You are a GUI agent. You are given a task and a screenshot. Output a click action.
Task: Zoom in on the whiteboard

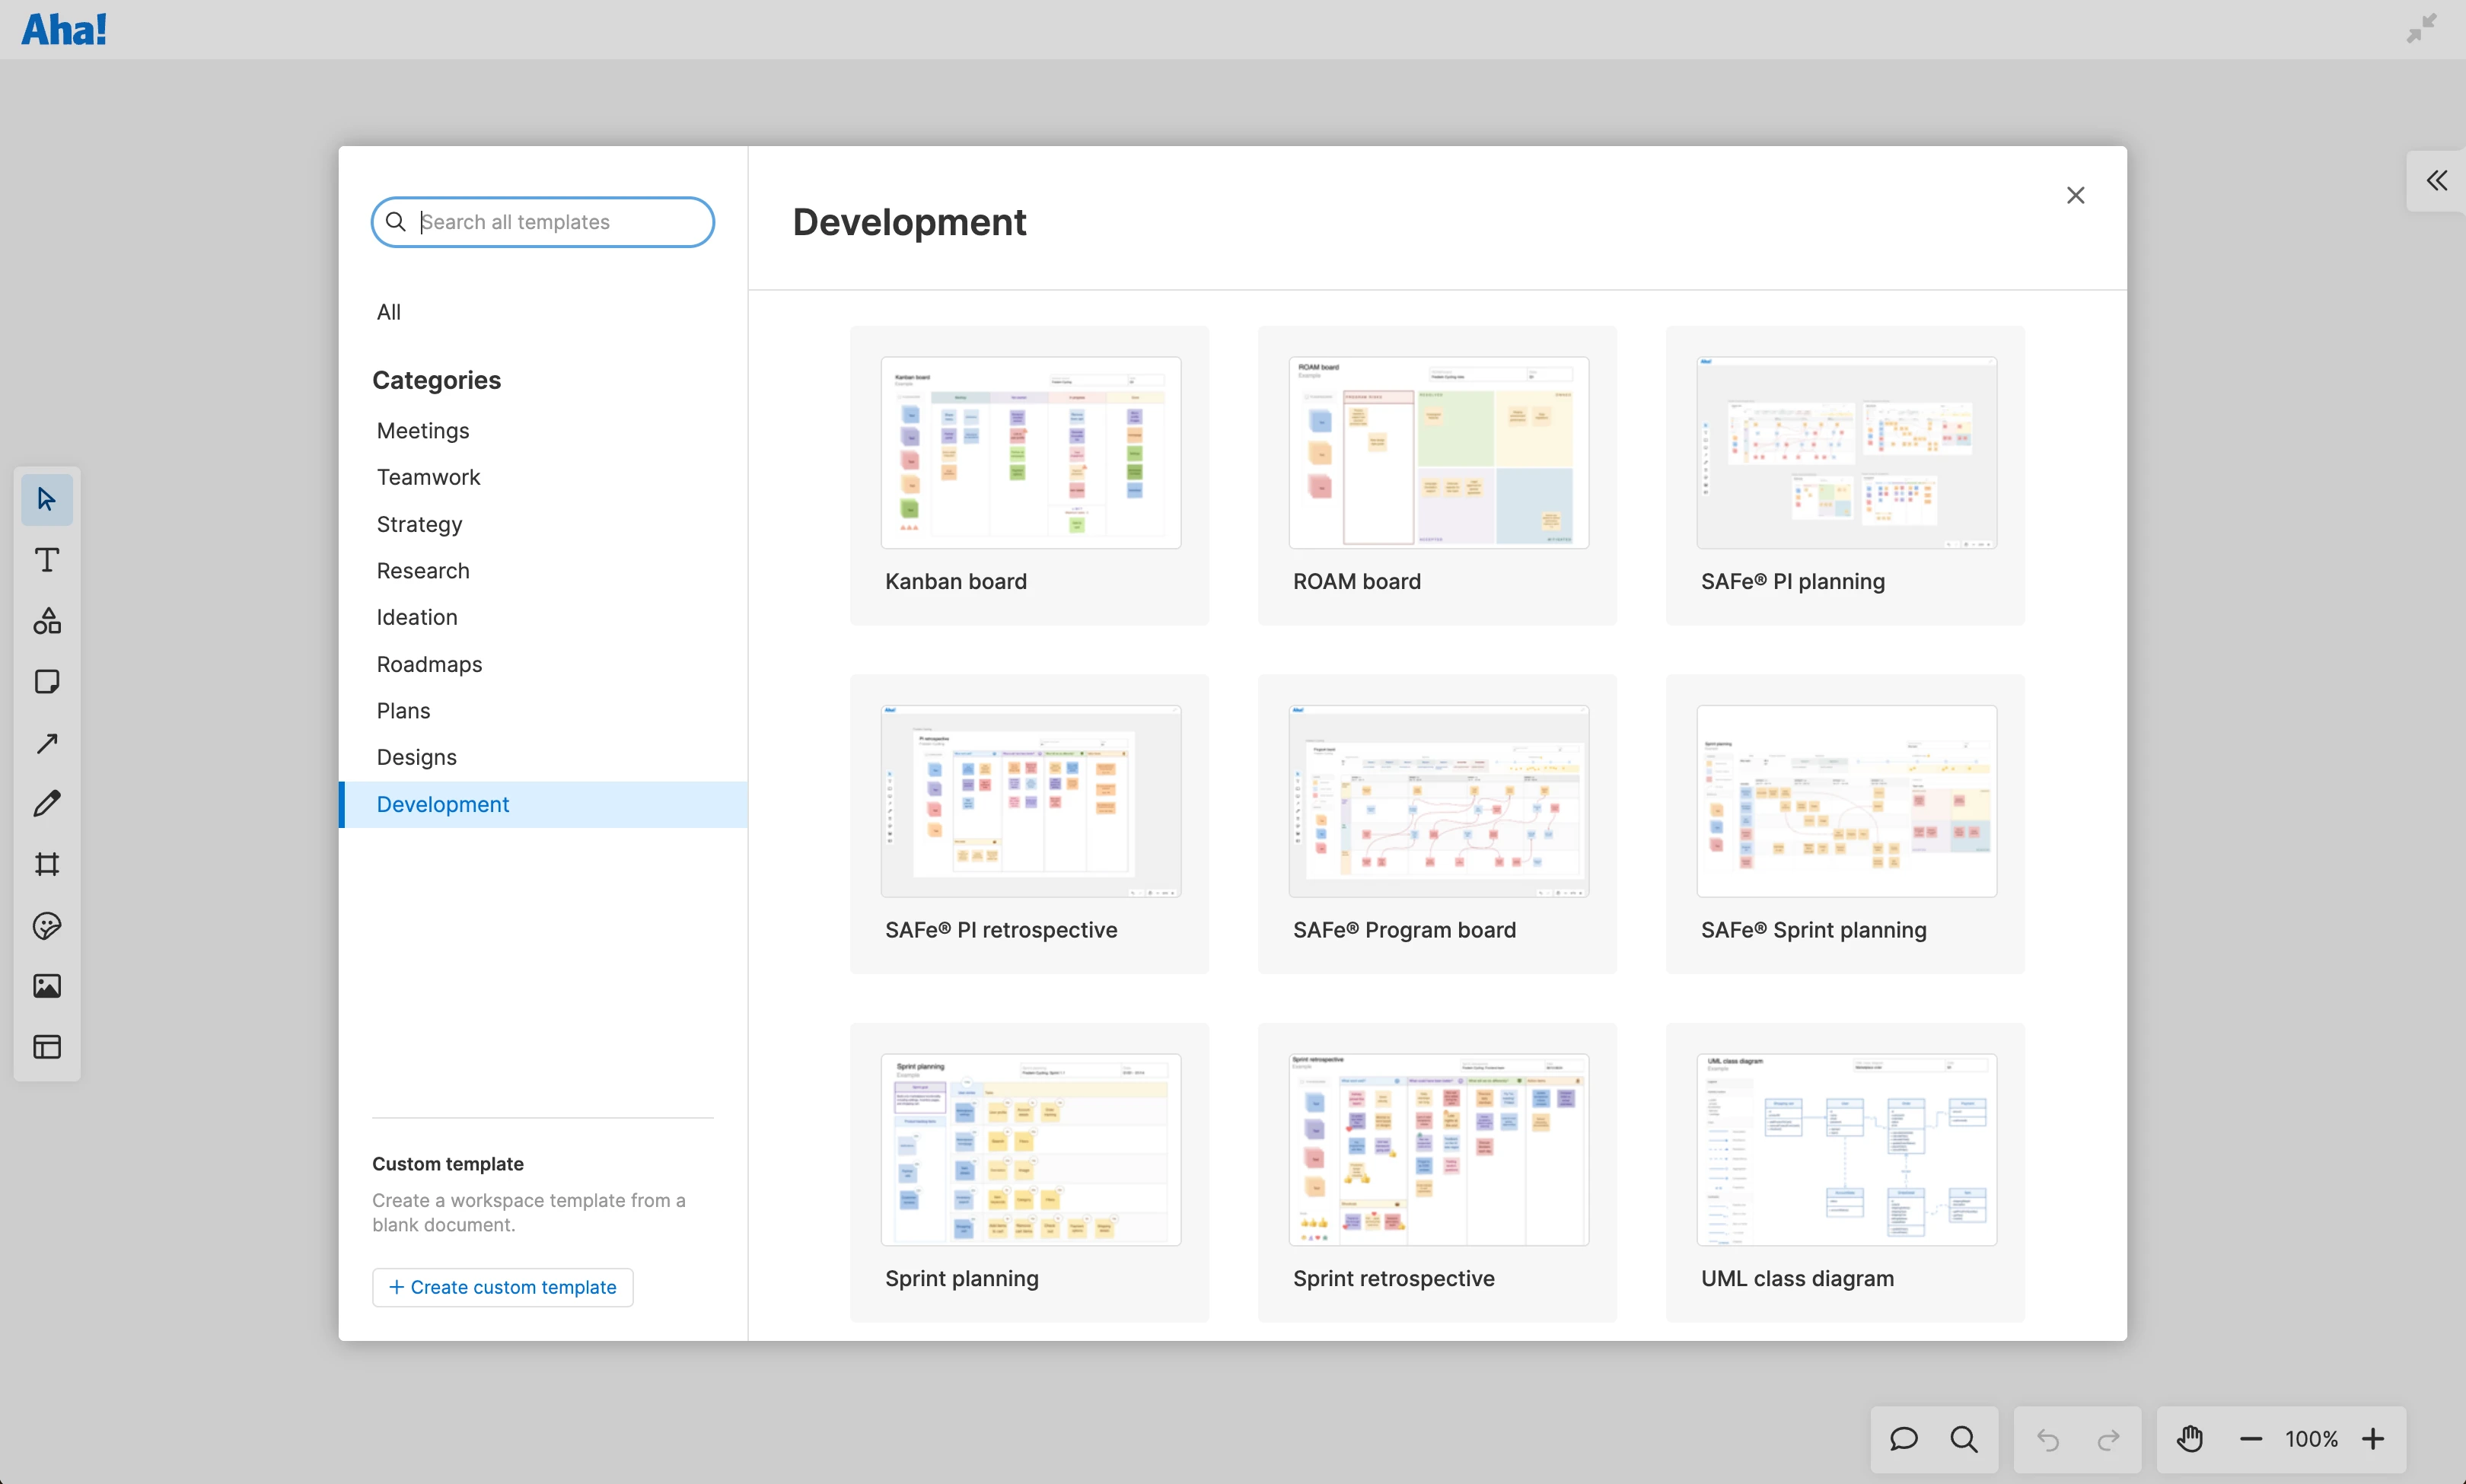point(2375,1439)
